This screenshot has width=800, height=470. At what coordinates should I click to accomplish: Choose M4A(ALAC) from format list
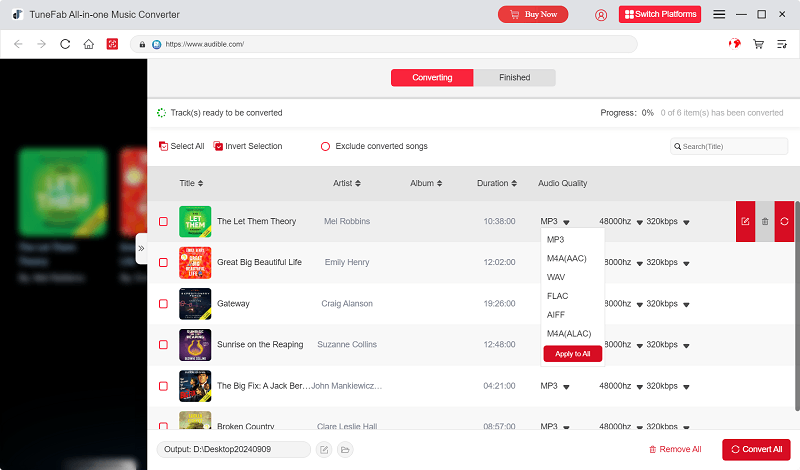[572, 334]
